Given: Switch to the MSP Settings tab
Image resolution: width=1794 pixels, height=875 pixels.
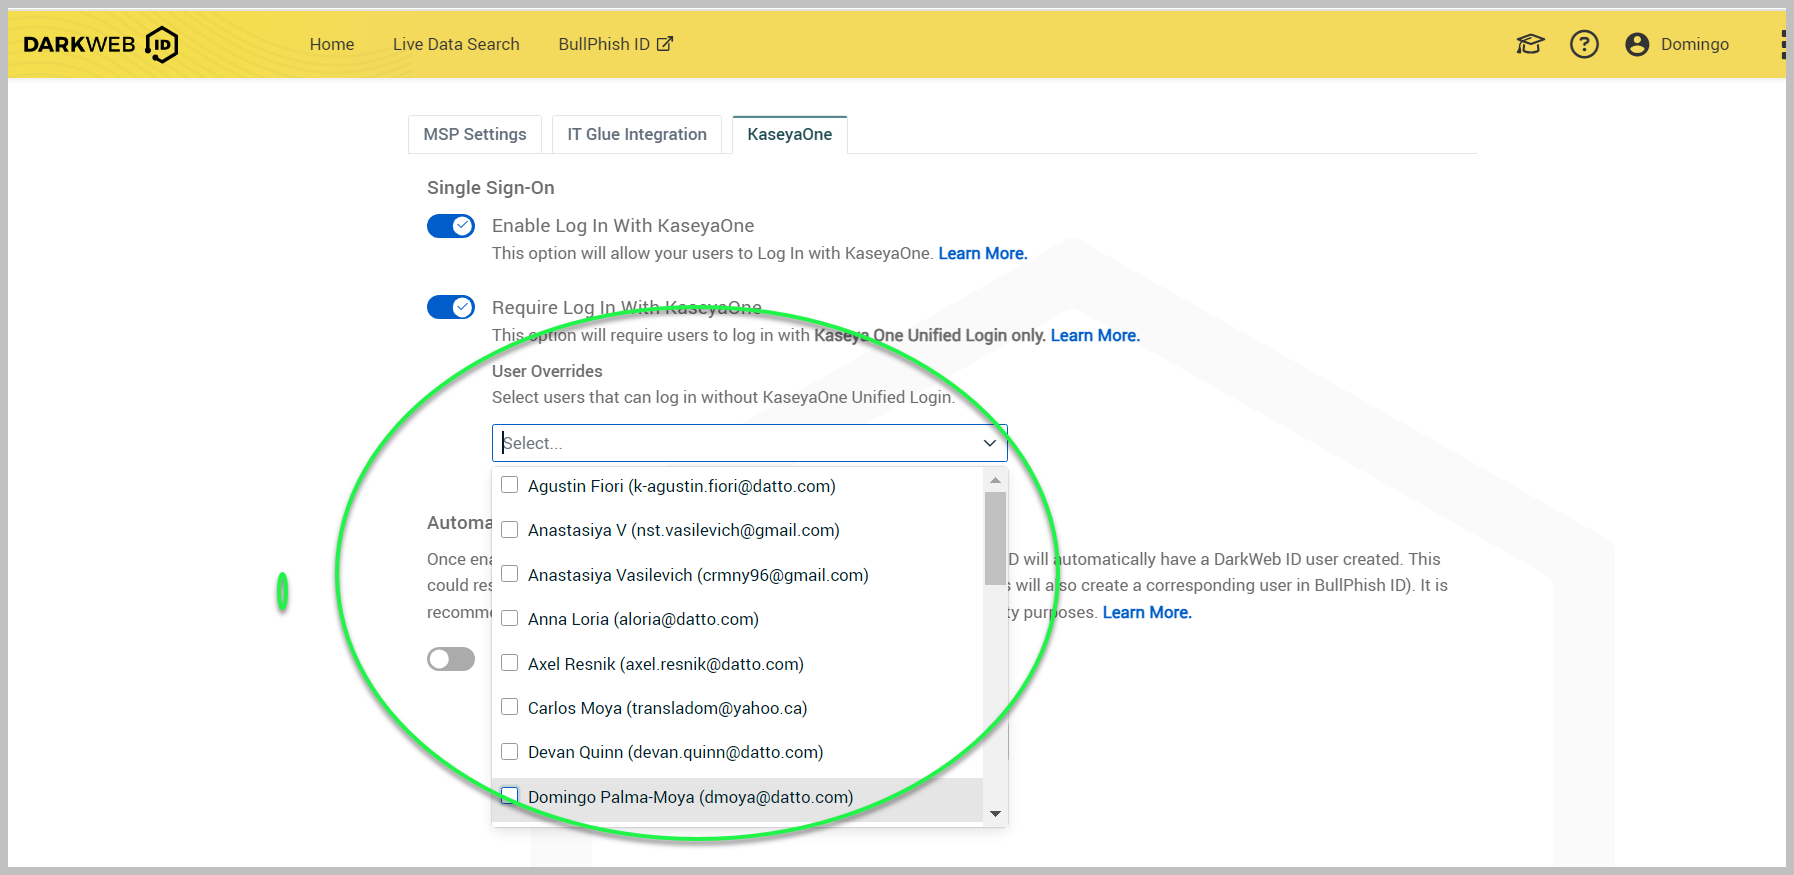Looking at the screenshot, I should coord(475,134).
